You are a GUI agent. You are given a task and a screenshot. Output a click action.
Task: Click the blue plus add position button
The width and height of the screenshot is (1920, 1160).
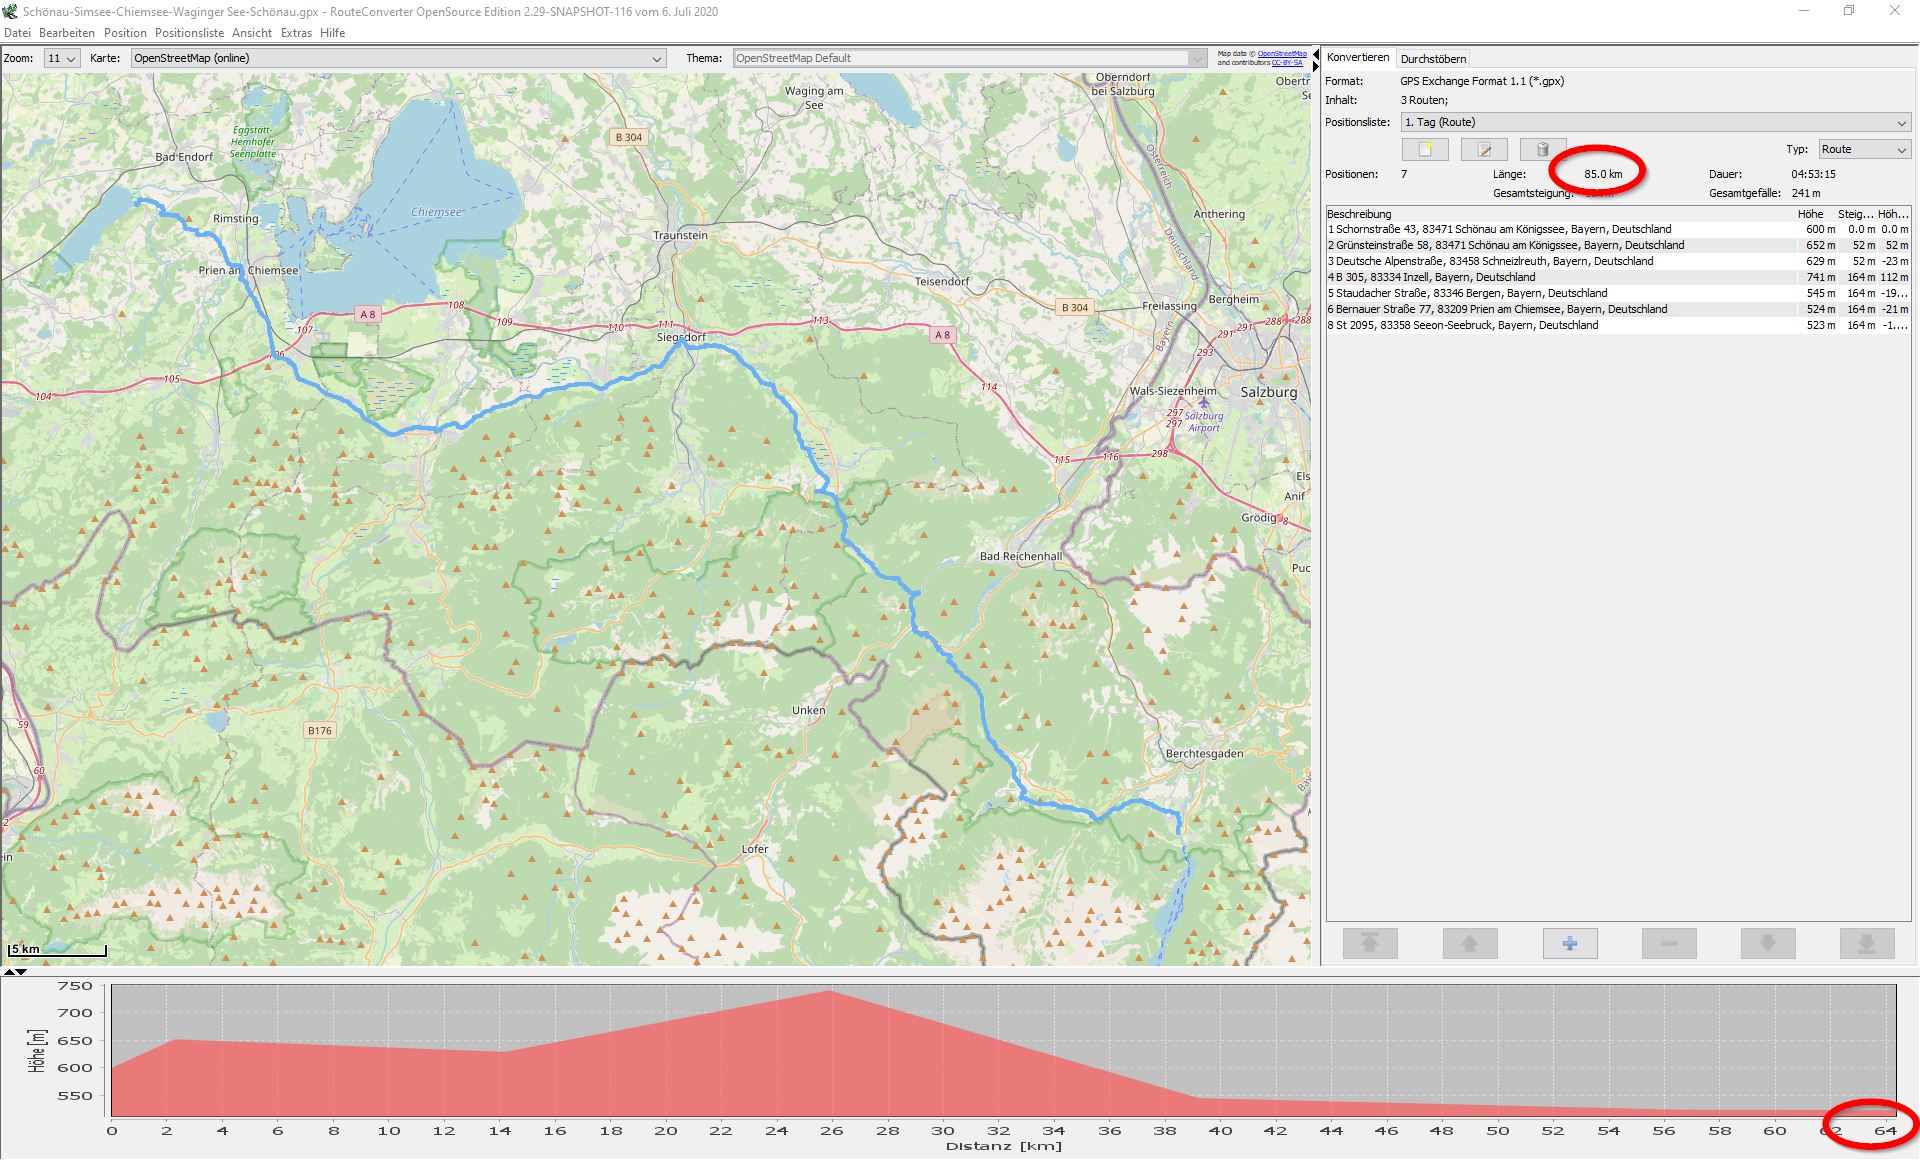click(x=1569, y=943)
